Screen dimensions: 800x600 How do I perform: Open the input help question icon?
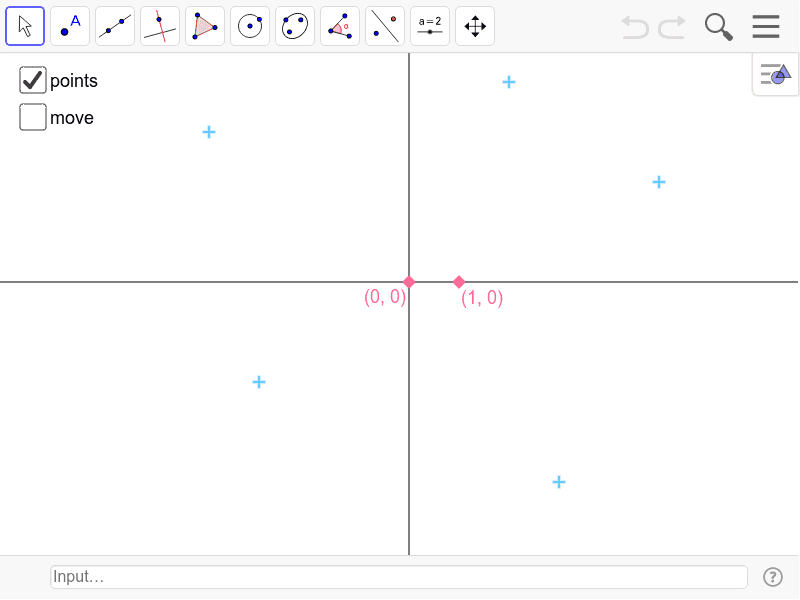pos(772,577)
